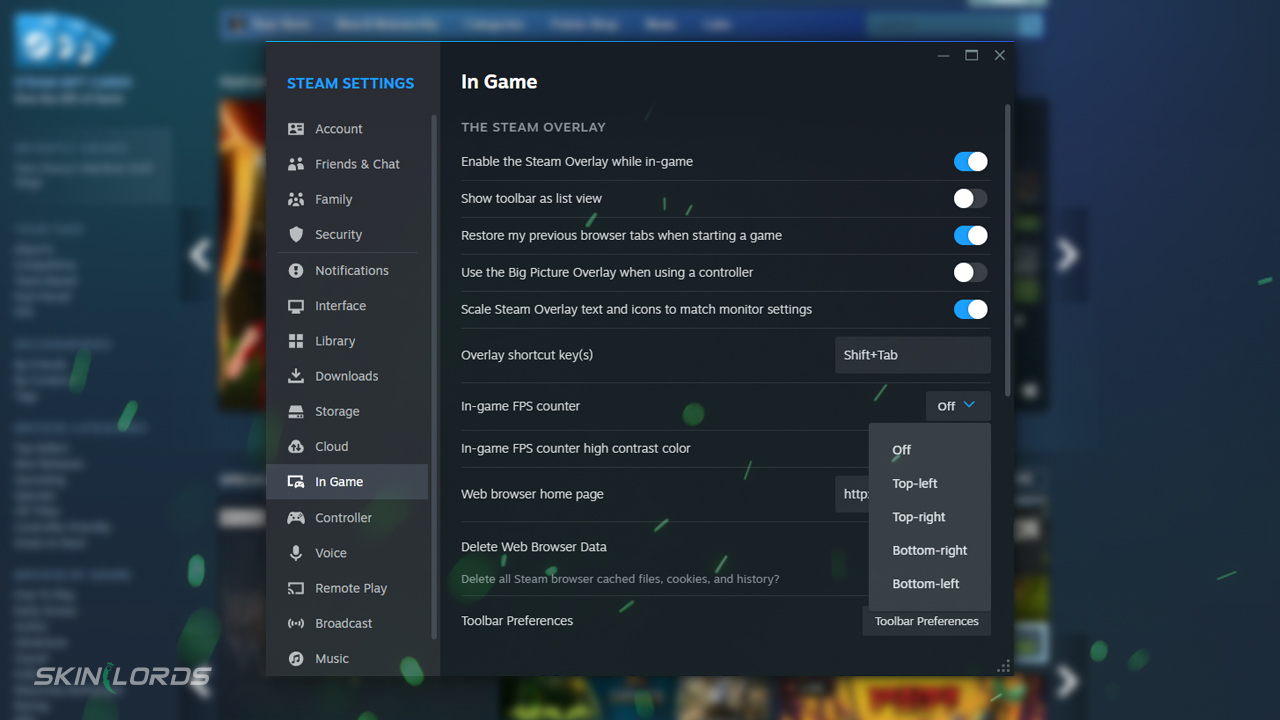Maximize the Steam Settings window
This screenshot has width=1280, height=720.
[x=971, y=56]
